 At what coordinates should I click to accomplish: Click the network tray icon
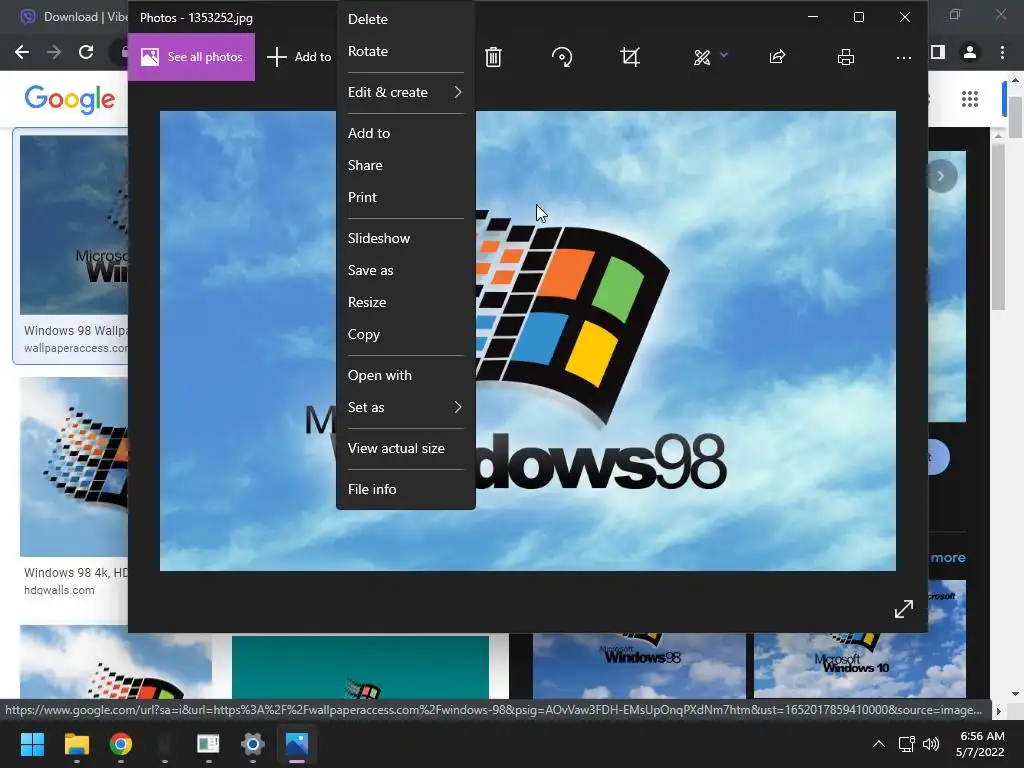(x=906, y=744)
